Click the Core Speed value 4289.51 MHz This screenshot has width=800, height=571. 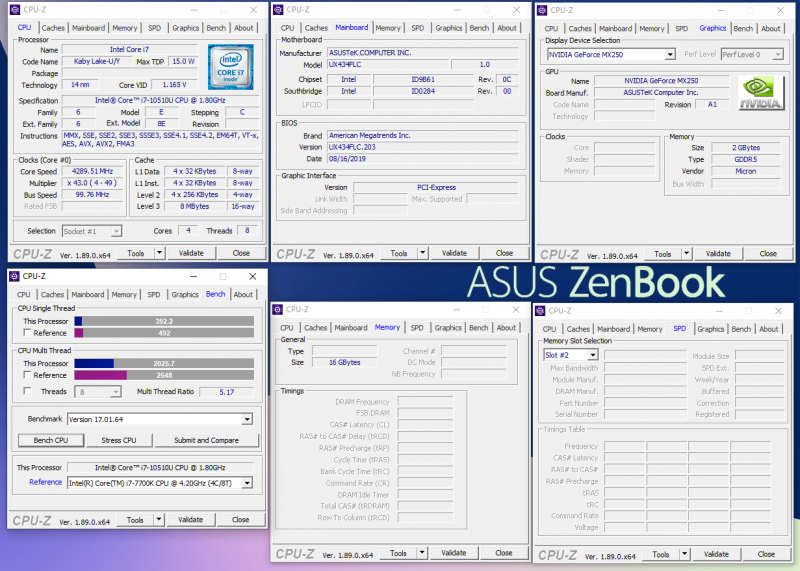pos(92,171)
